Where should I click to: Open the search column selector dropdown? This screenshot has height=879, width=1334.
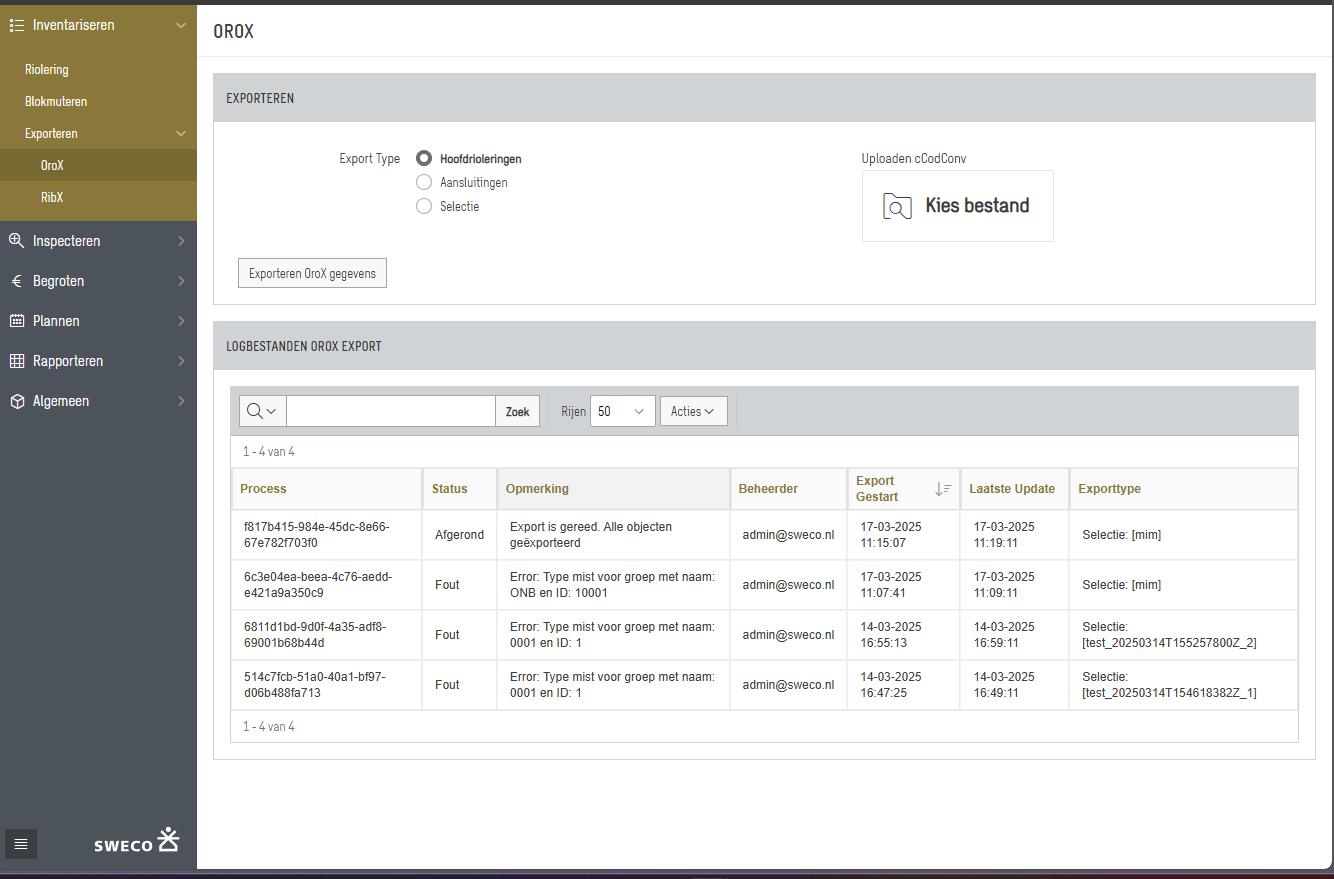coord(262,411)
